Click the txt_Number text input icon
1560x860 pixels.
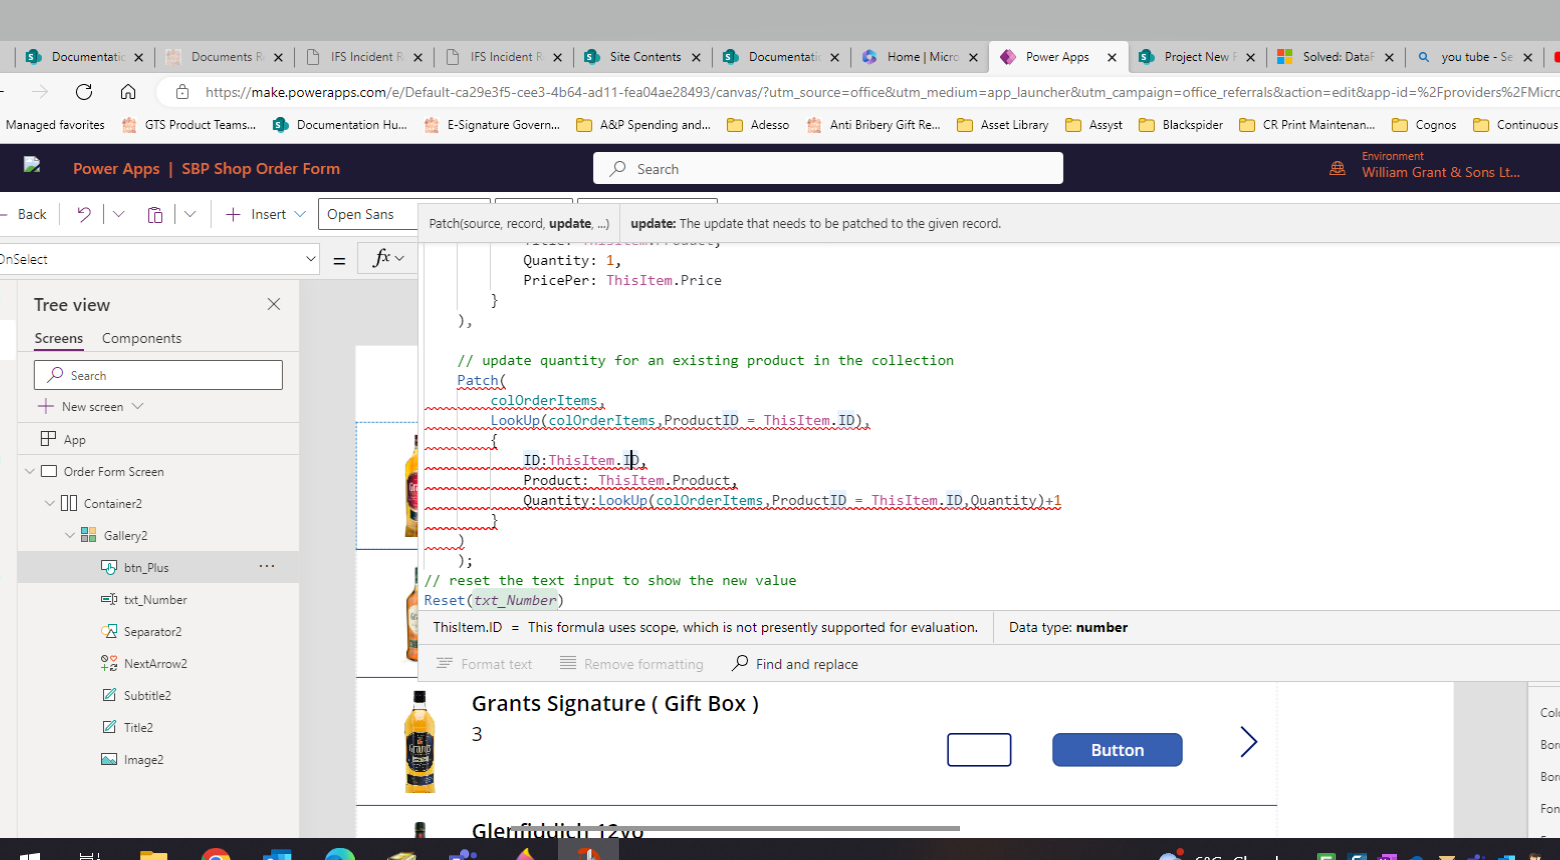[109, 599]
